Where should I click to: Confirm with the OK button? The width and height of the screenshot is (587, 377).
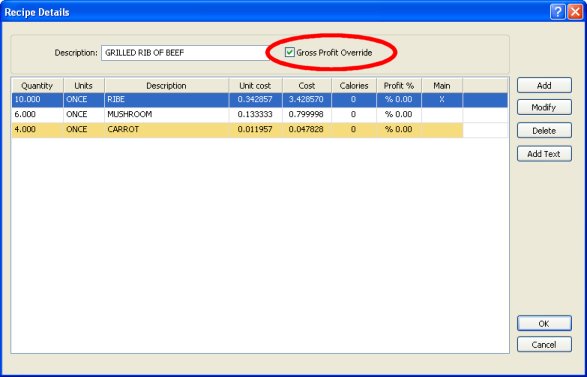click(544, 323)
